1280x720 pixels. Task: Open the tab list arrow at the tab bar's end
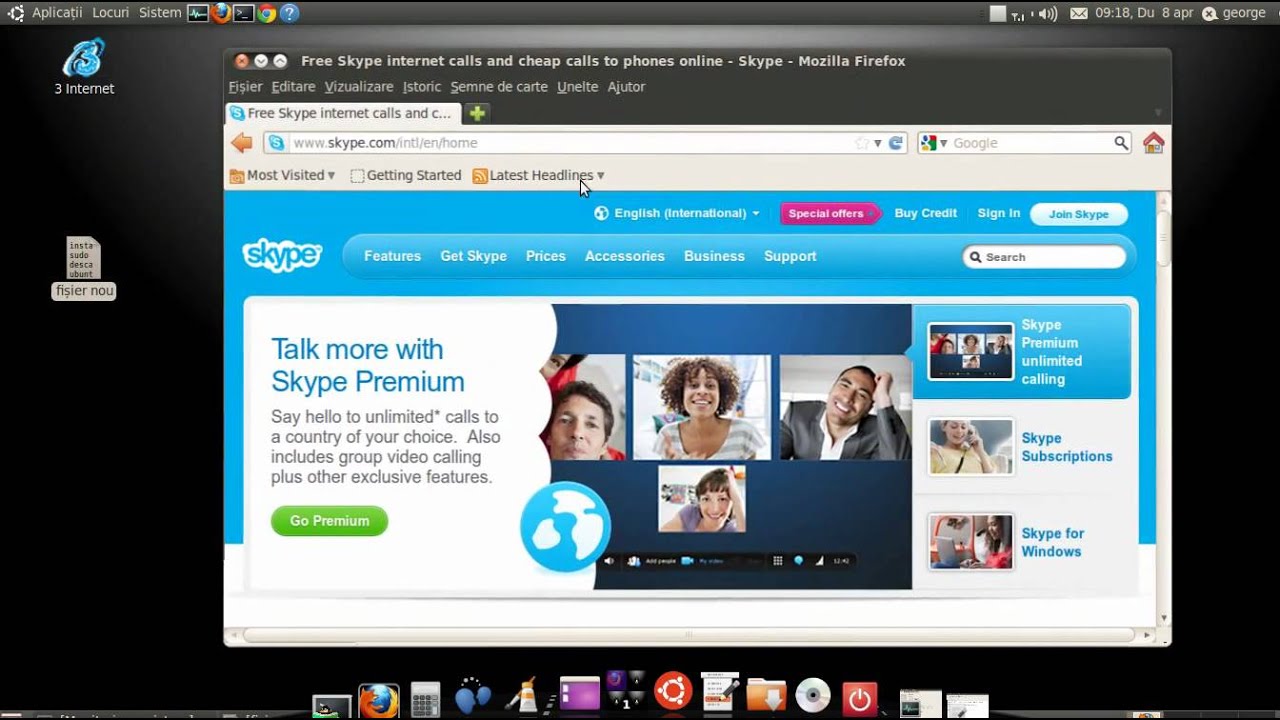tap(1158, 113)
